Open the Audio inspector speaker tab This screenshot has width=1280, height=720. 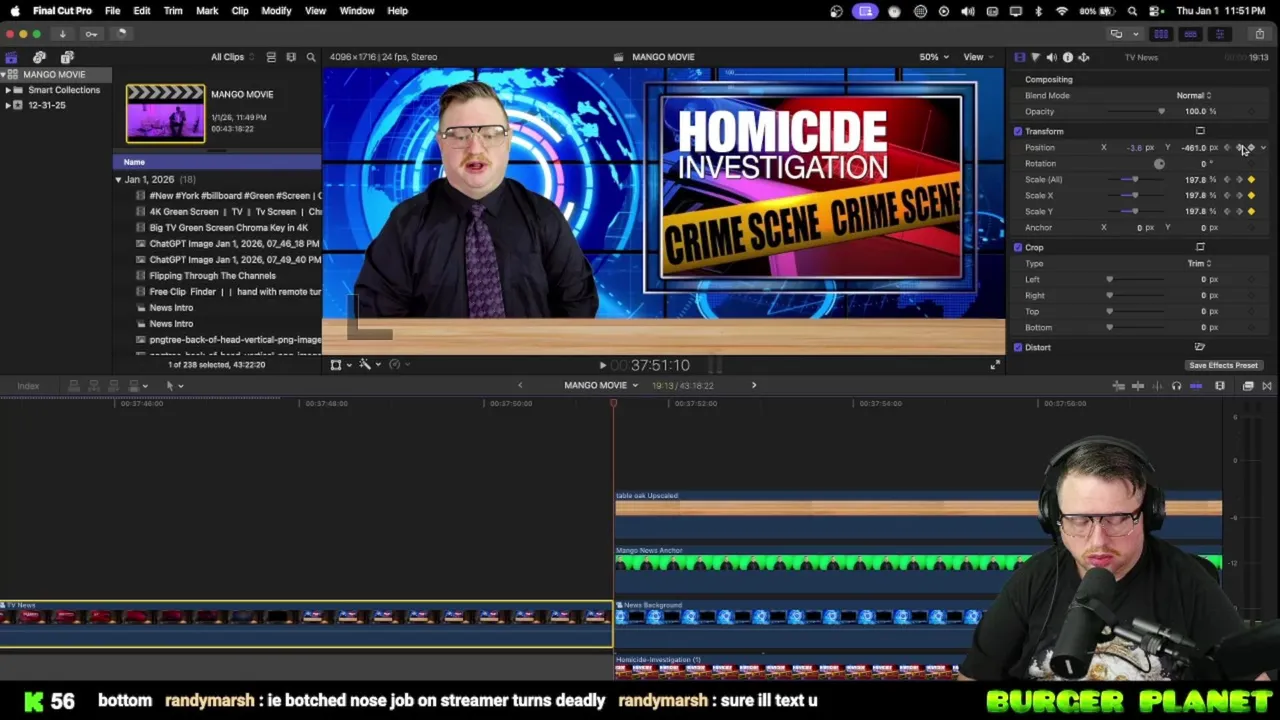point(1051,57)
